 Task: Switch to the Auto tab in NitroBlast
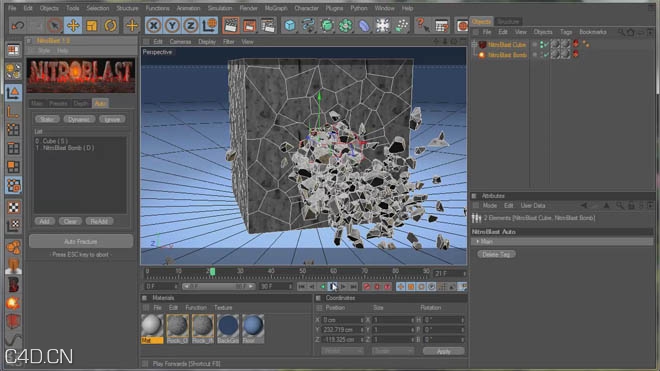click(x=100, y=104)
